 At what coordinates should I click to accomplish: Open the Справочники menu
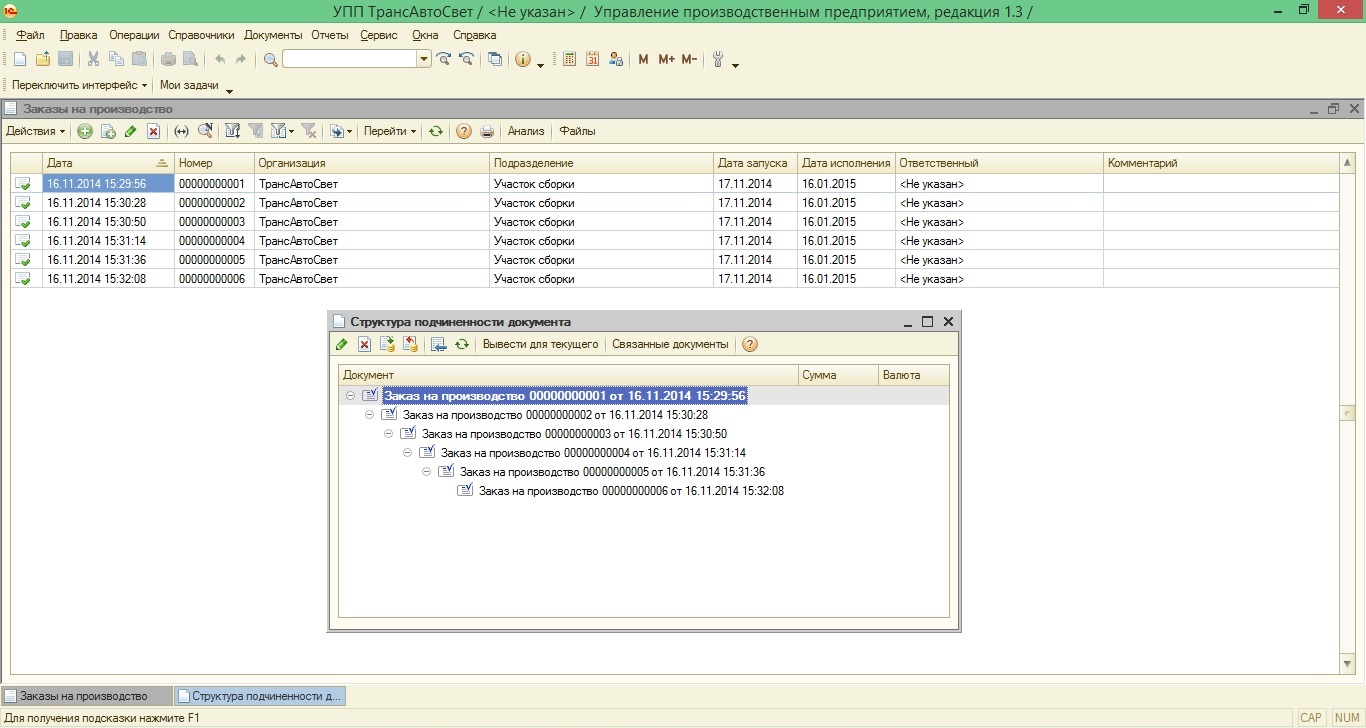[200, 35]
